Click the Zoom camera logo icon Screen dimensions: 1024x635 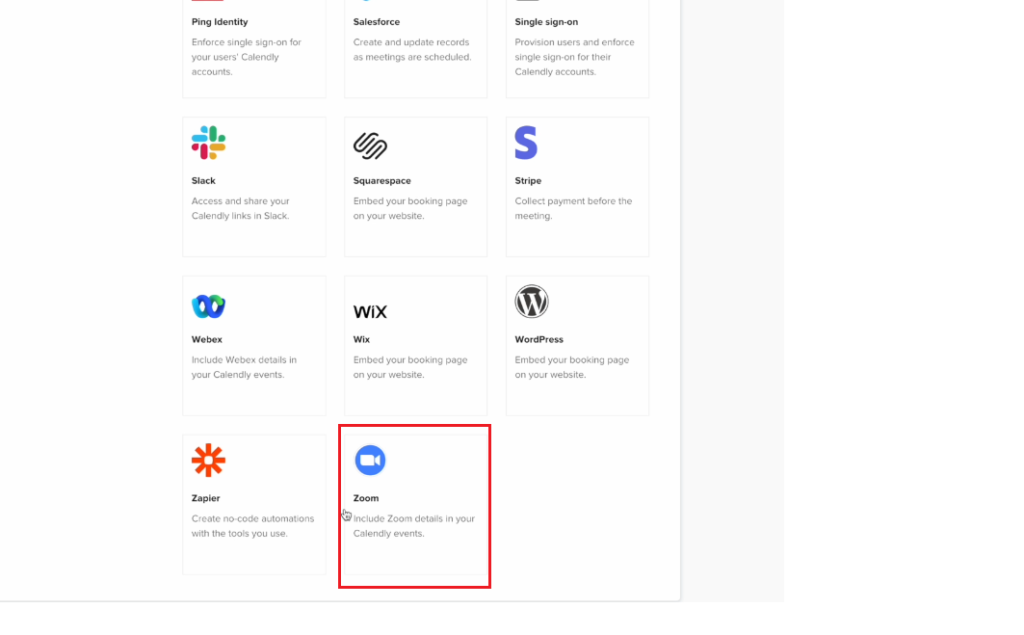370,460
